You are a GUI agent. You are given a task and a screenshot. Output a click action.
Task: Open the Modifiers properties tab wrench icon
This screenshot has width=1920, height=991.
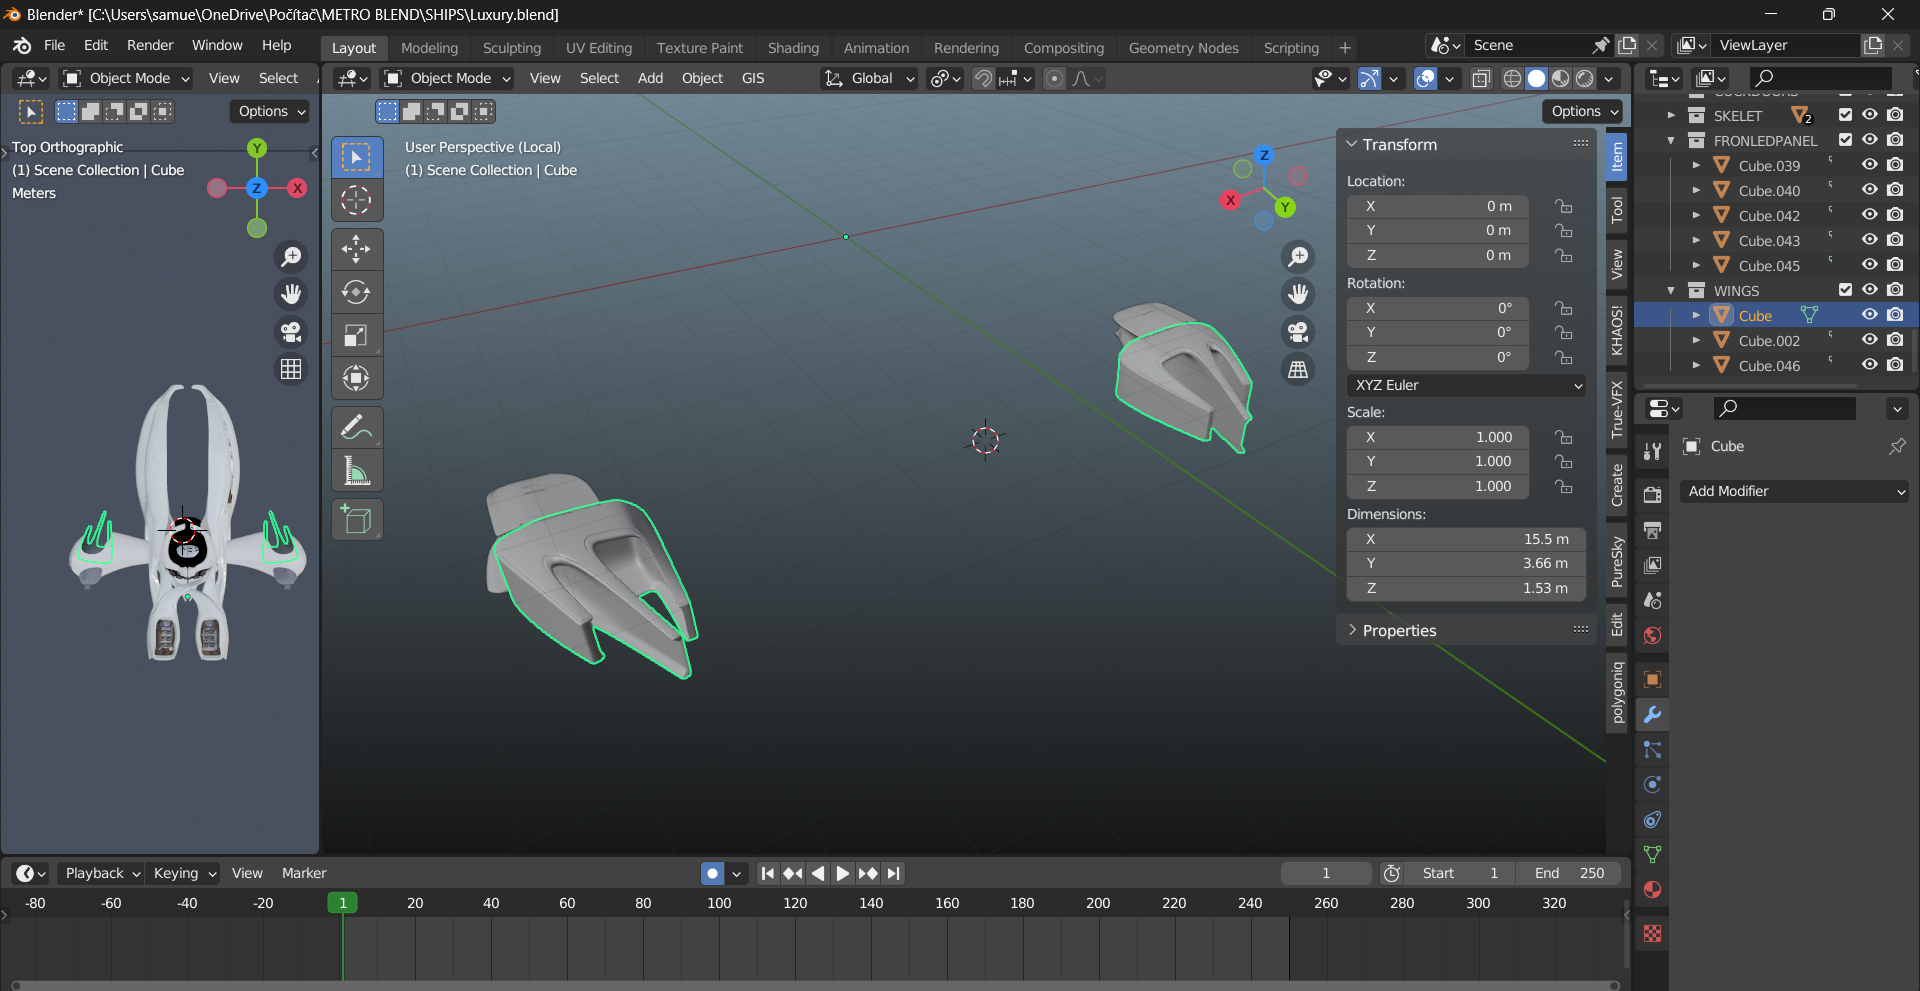click(x=1652, y=715)
